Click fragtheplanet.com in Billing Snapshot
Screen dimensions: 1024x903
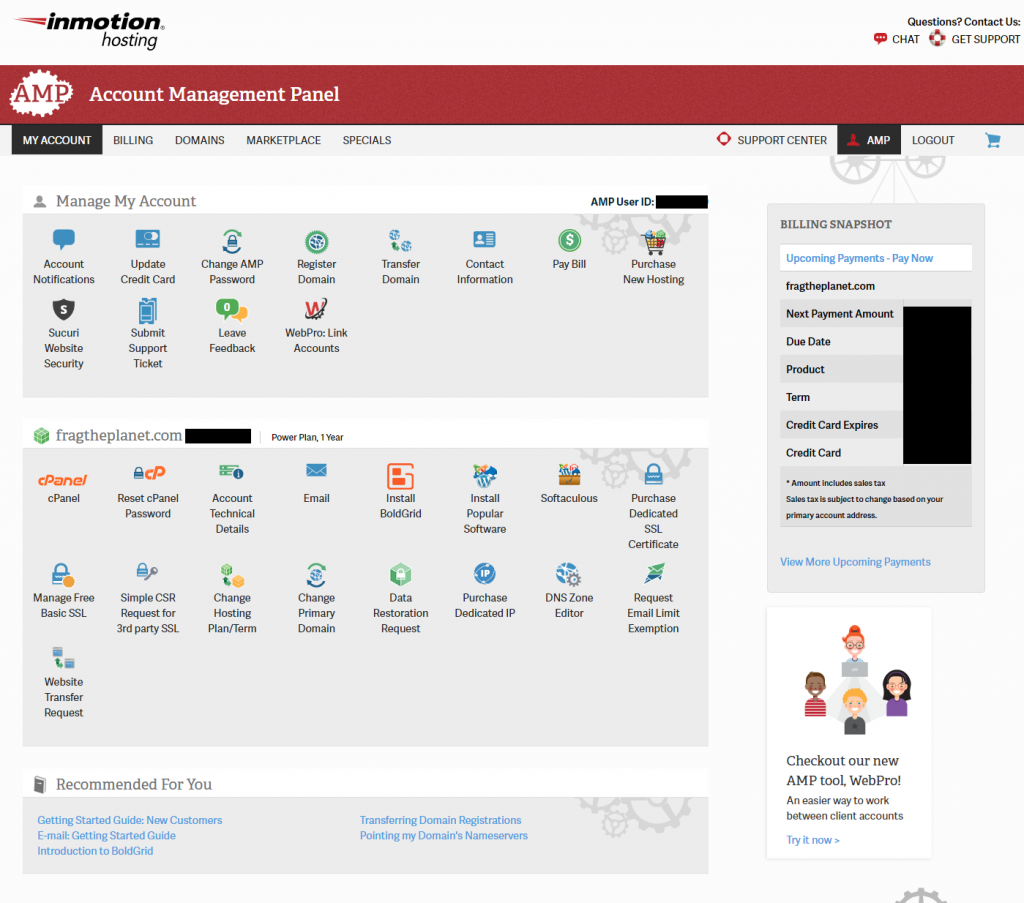pyautogui.click(x=830, y=286)
